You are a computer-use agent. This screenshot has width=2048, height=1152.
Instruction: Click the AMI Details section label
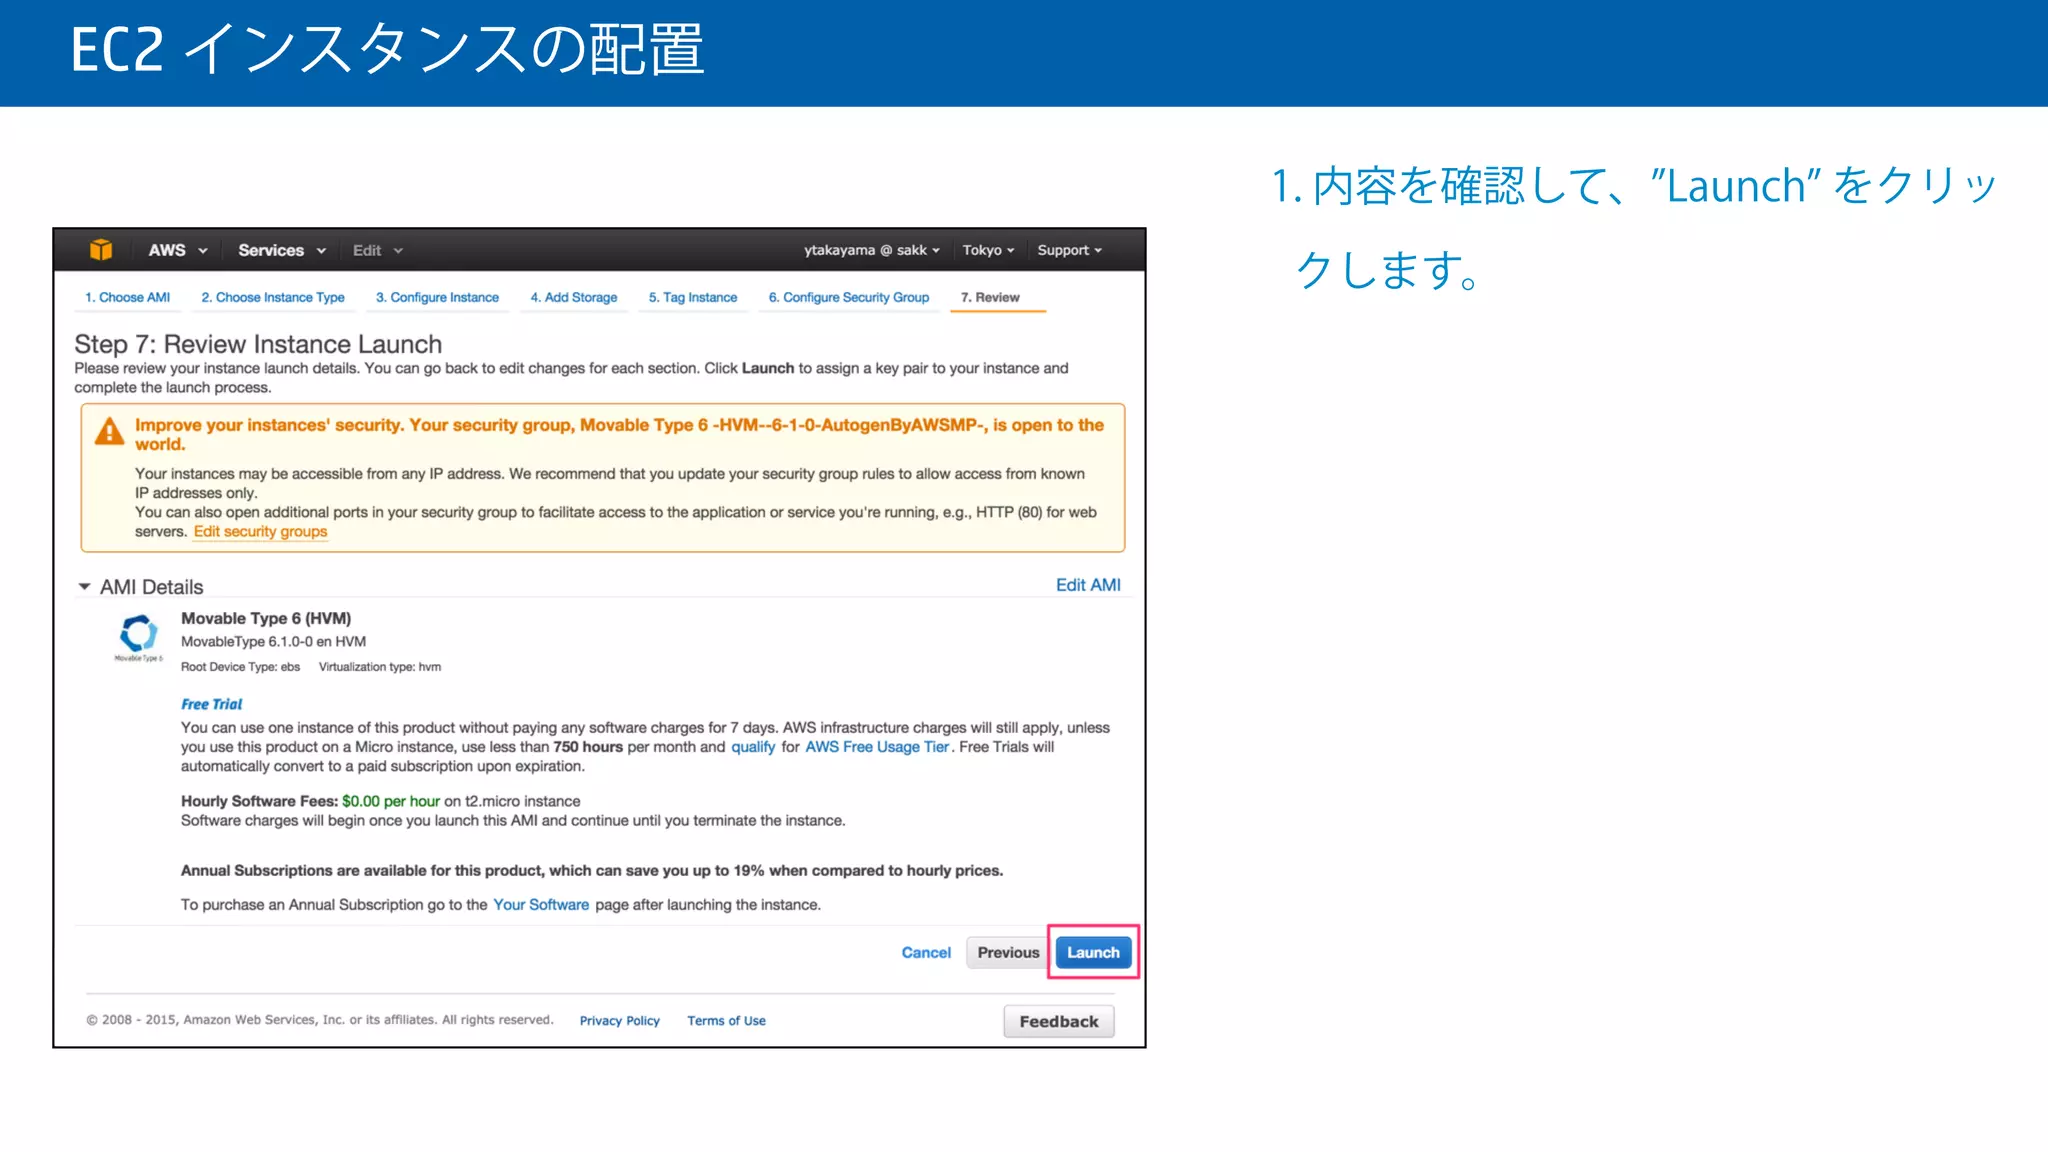[x=151, y=587]
